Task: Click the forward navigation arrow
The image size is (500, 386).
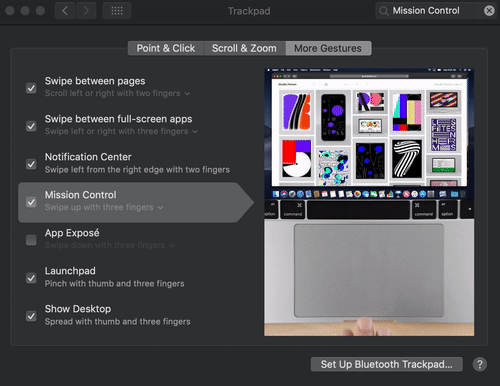Action: [x=86, y=11]
